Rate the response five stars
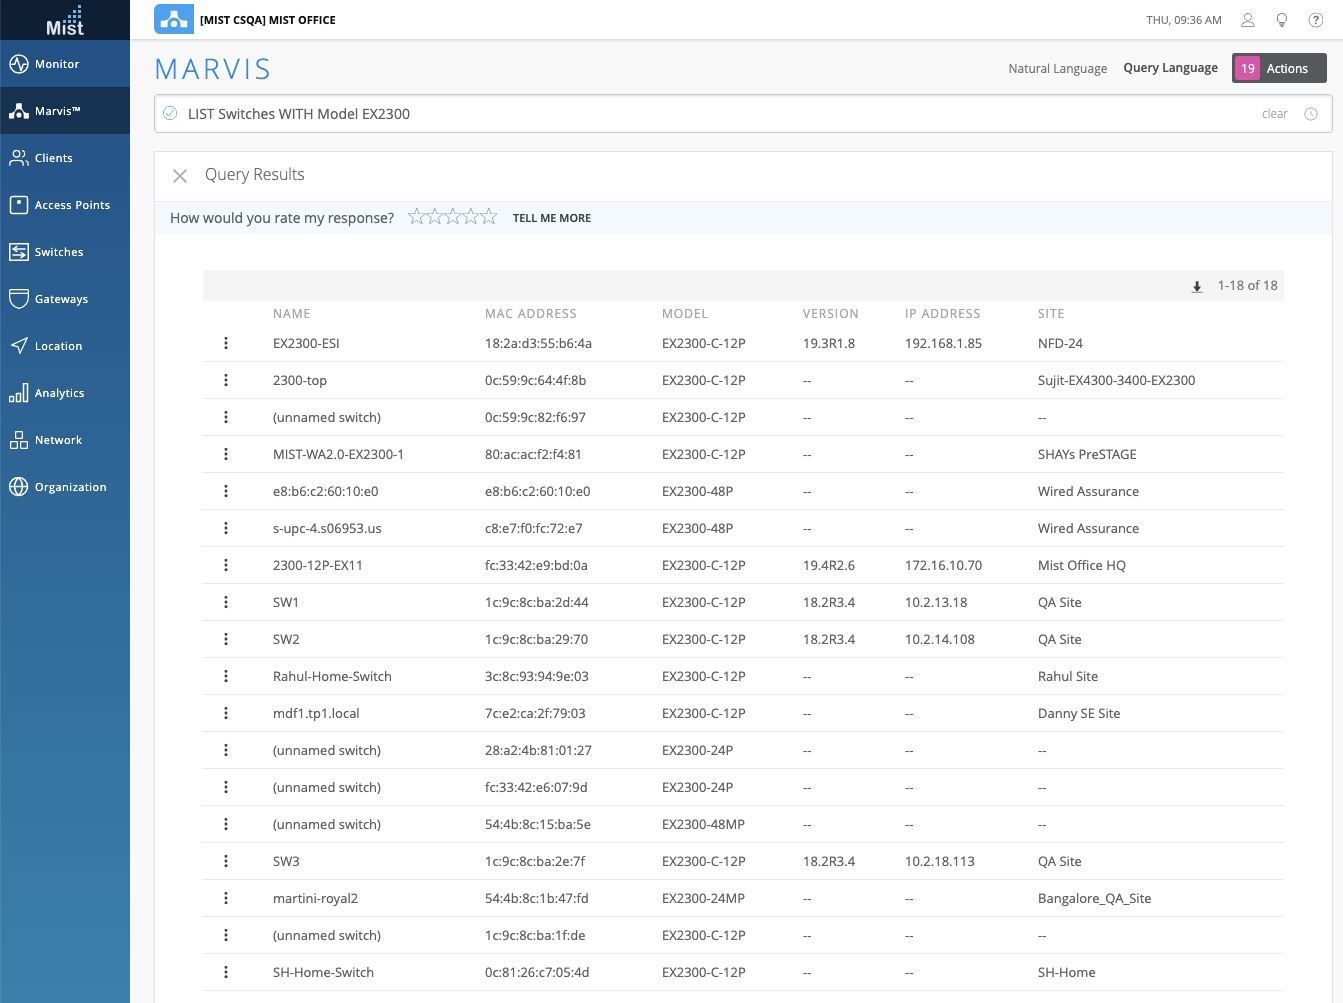Image resolution: width=1343 pixels, height=1003 pixels. point(489,217)
